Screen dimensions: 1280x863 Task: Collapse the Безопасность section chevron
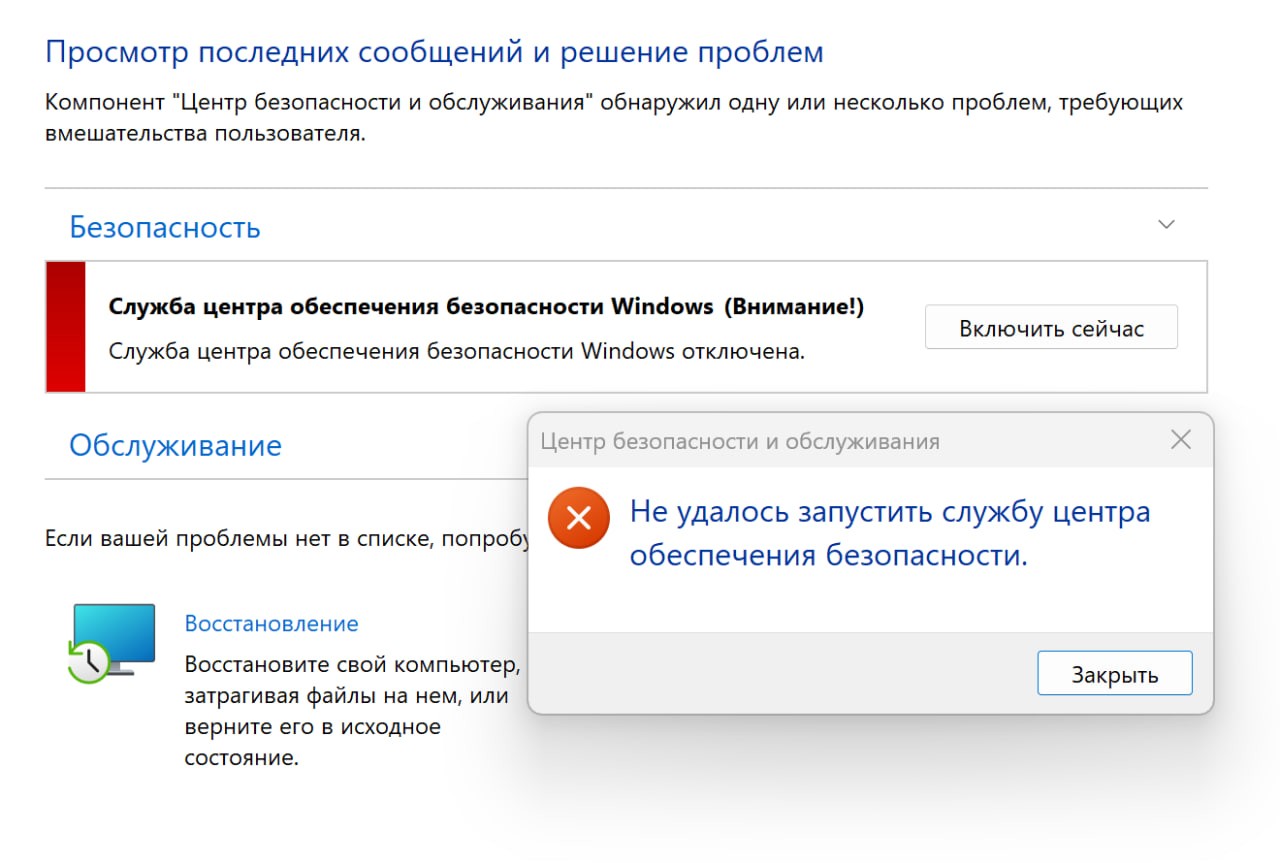(x=1166, y=225)
